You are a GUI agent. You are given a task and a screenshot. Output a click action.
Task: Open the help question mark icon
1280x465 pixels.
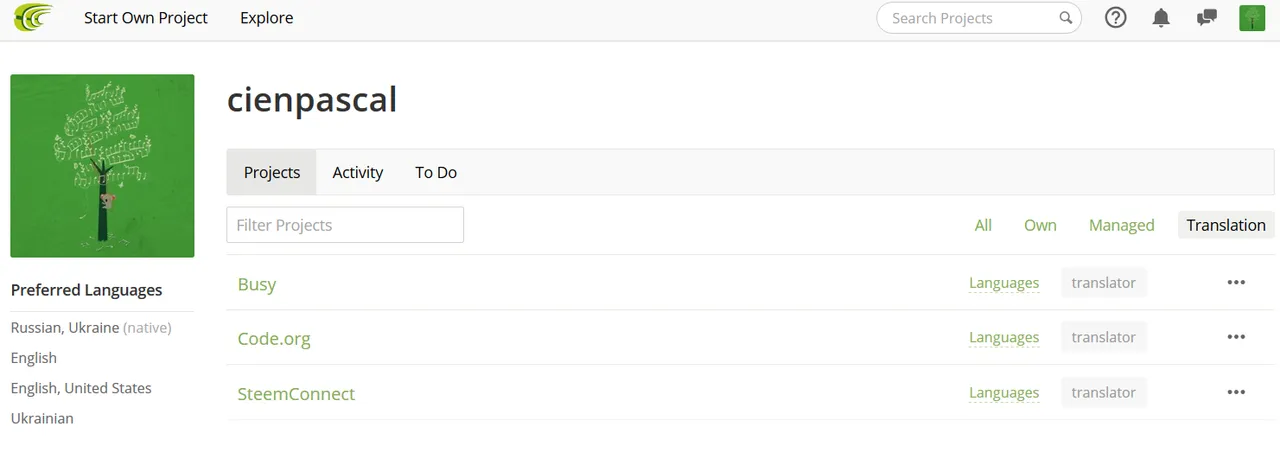(x=1115, y=18)
